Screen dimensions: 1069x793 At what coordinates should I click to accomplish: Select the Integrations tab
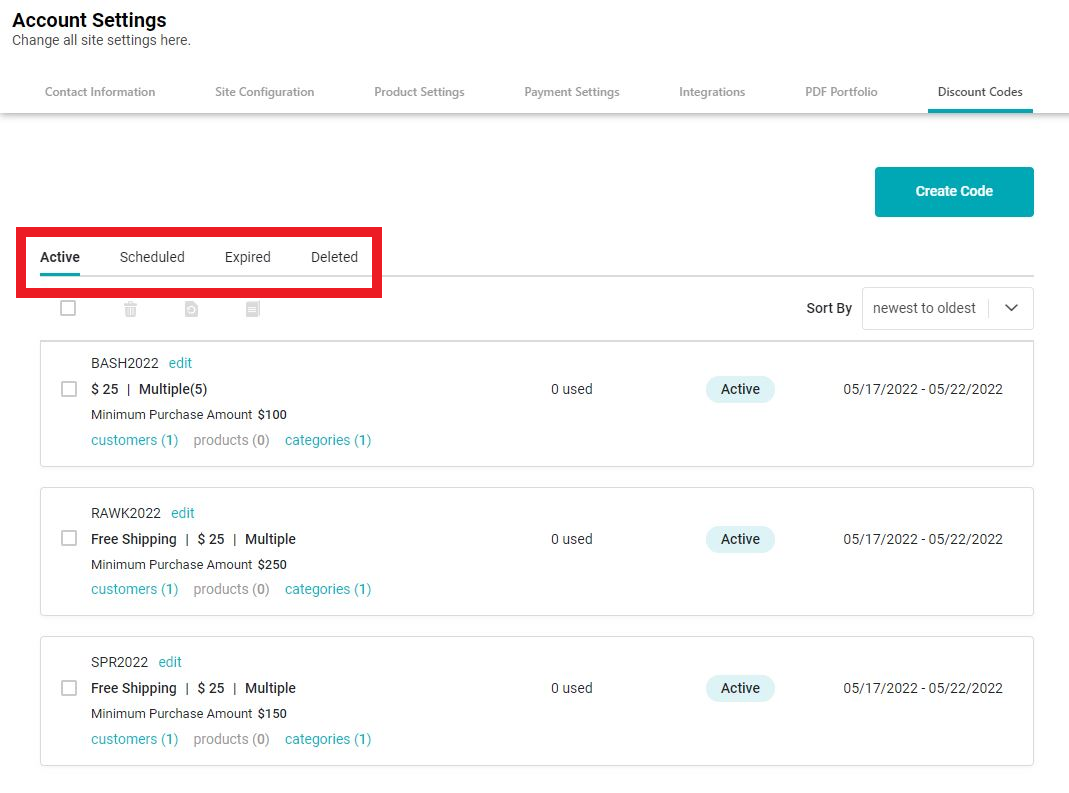(x=712, y=92)
